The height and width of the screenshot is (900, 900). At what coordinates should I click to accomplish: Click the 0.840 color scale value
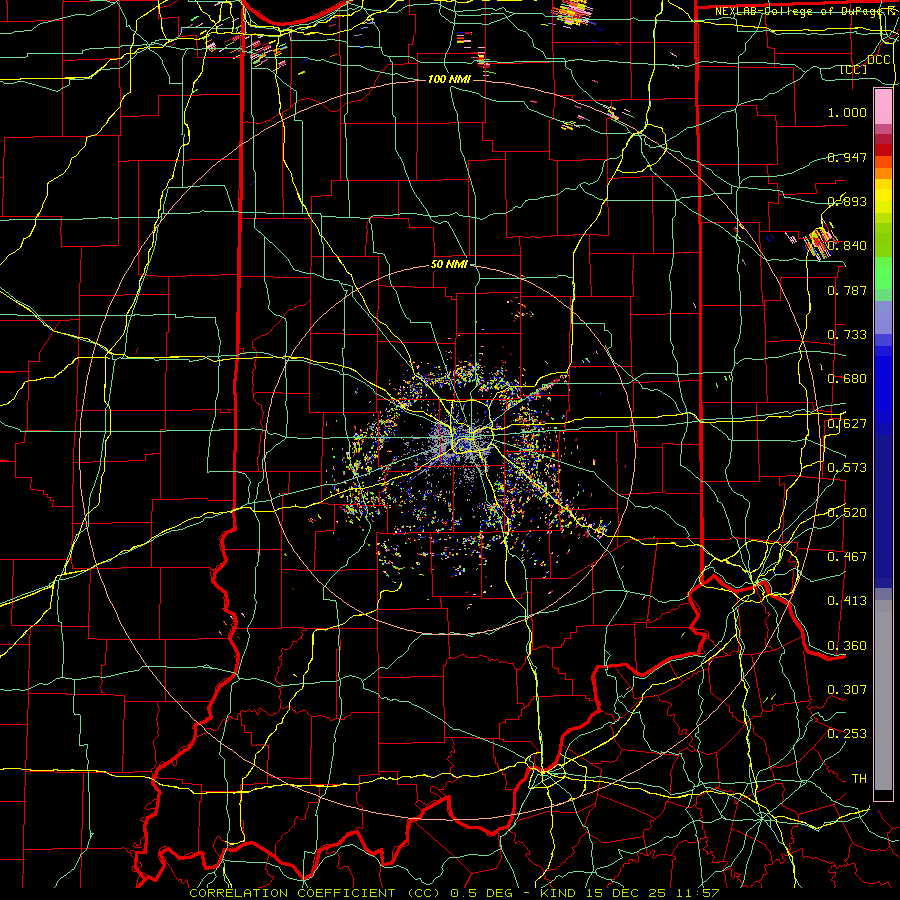pyautogui.click(x=849, y=246)
